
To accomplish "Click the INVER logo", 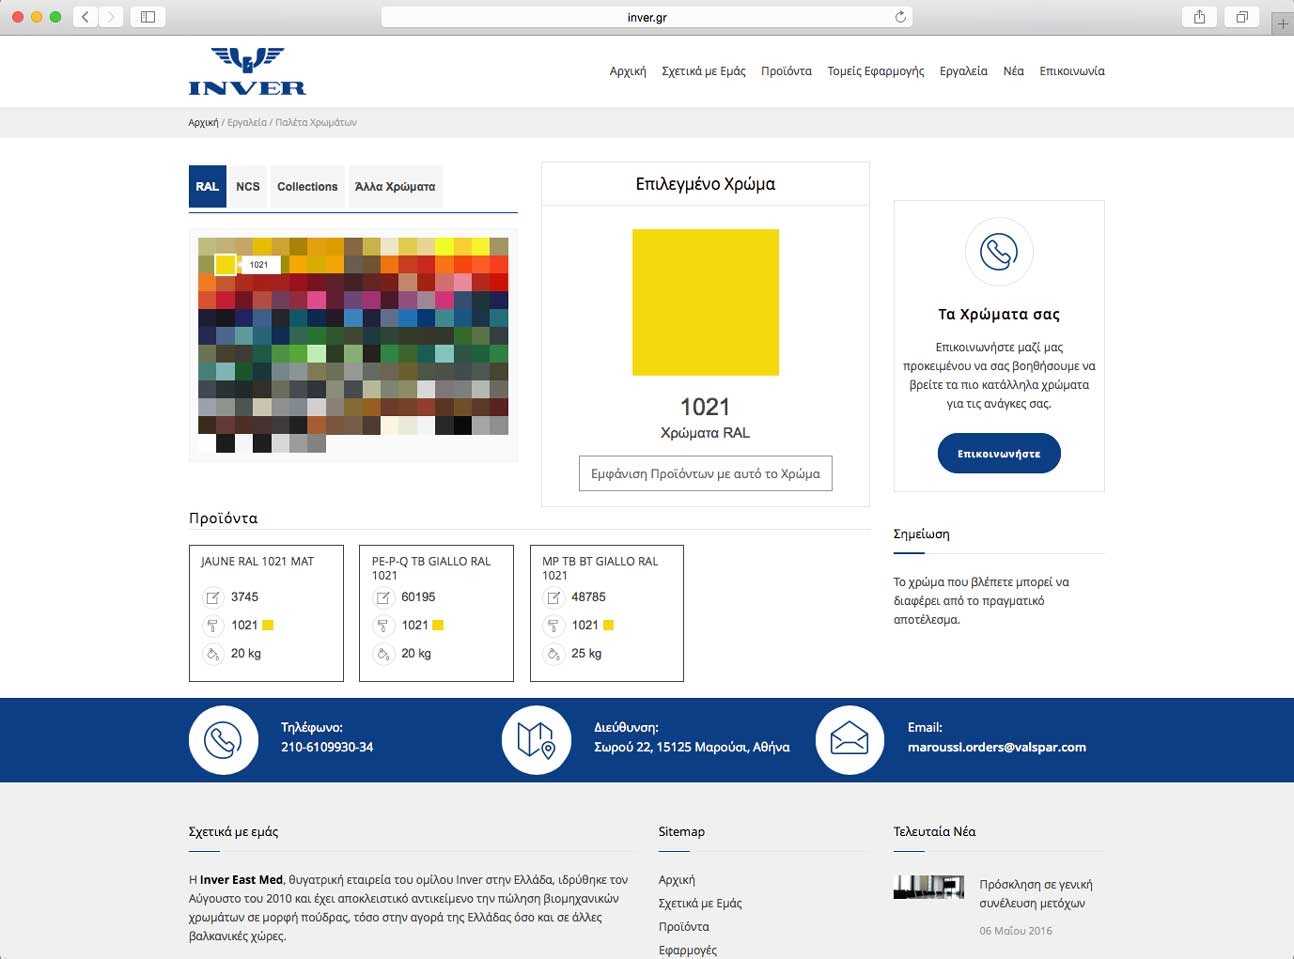I will pyautogui.click(x=247, y=71).
